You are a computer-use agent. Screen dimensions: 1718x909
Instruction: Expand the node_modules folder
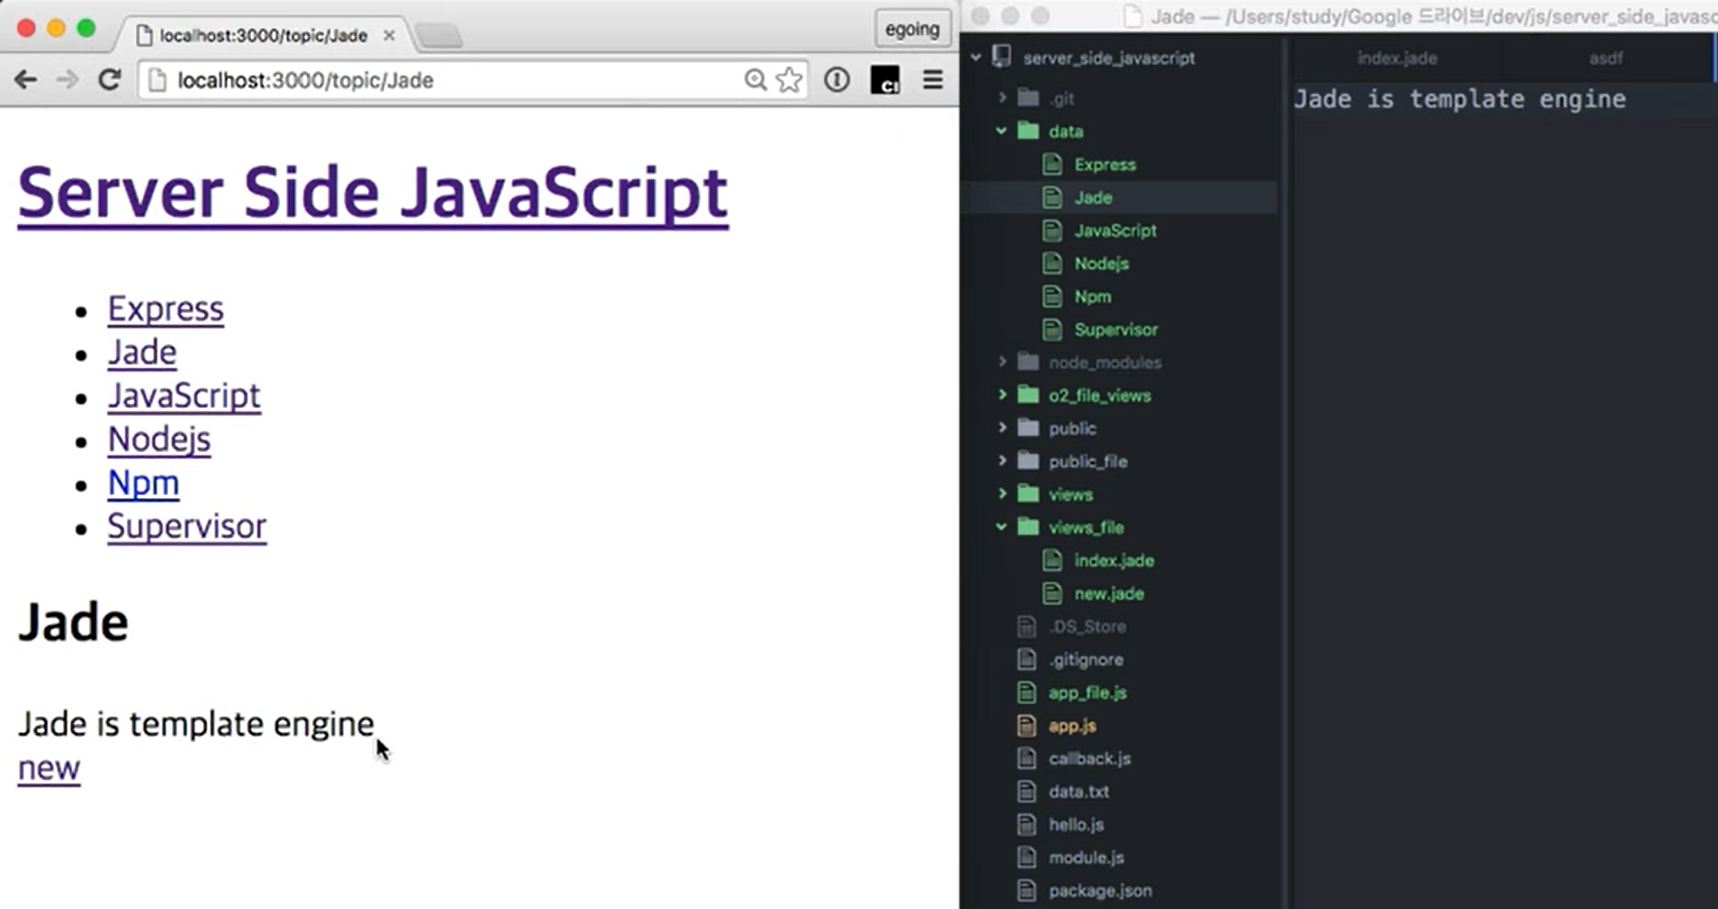(1002, 362)
